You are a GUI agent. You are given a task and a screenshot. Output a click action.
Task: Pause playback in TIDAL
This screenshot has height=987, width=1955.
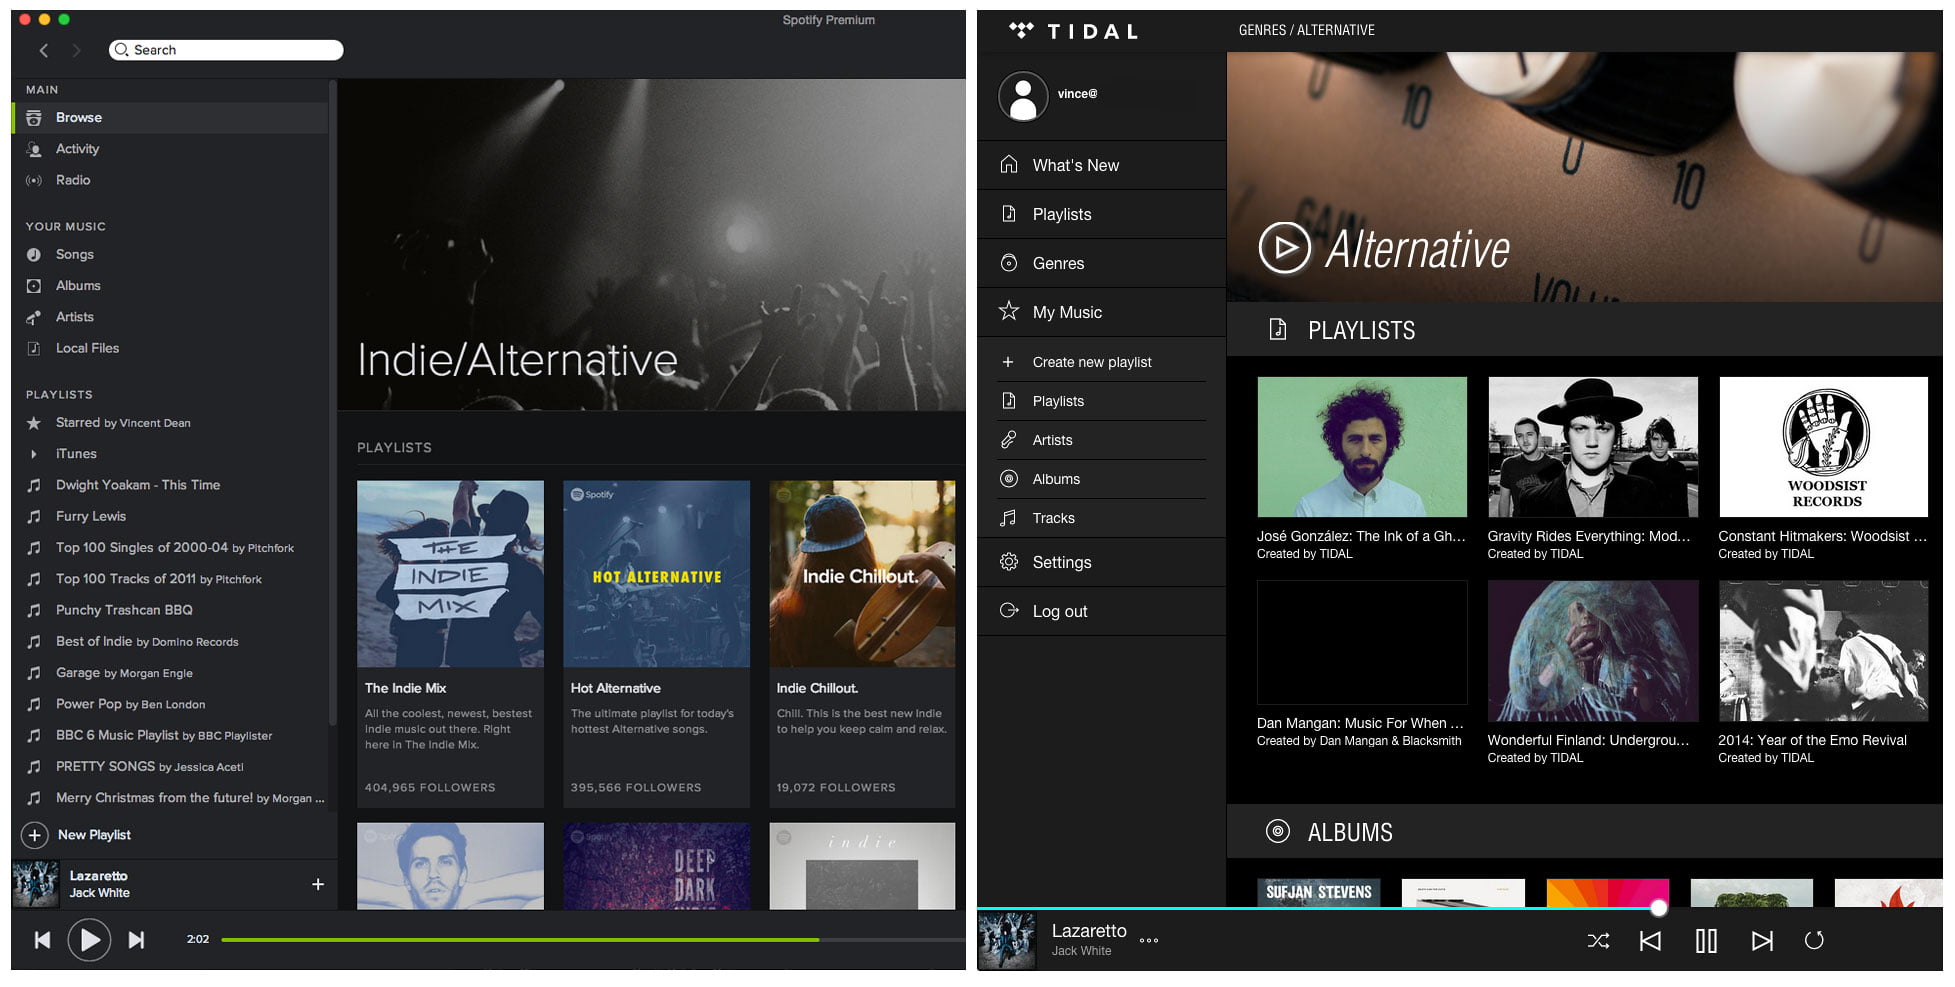[x=1706, y=941]
